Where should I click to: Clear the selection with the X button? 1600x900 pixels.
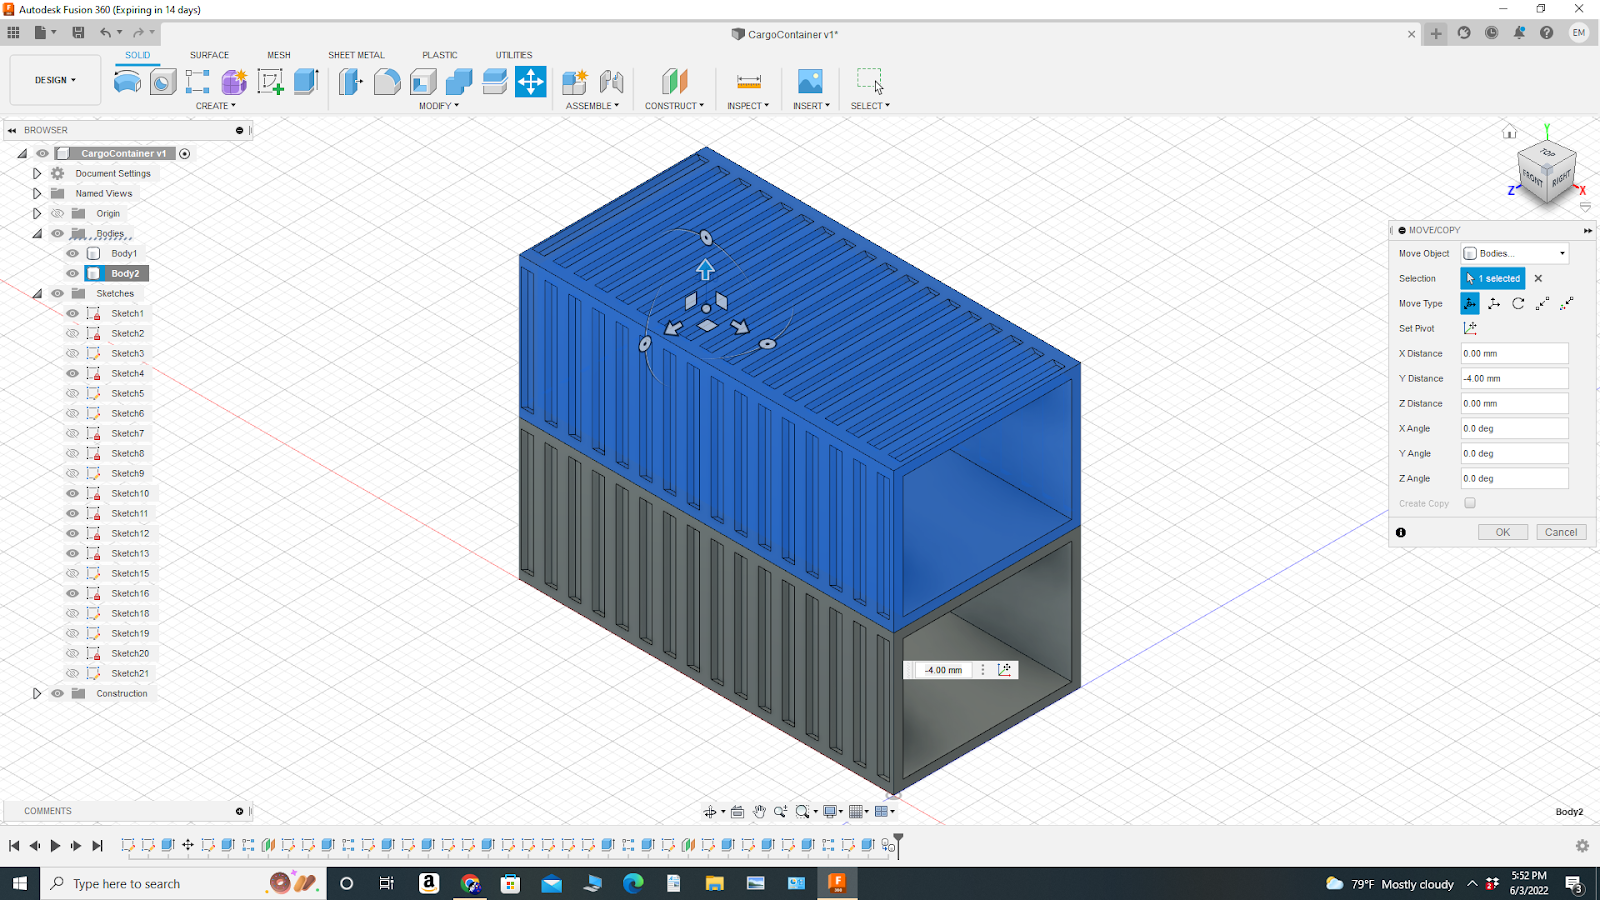1538,279
